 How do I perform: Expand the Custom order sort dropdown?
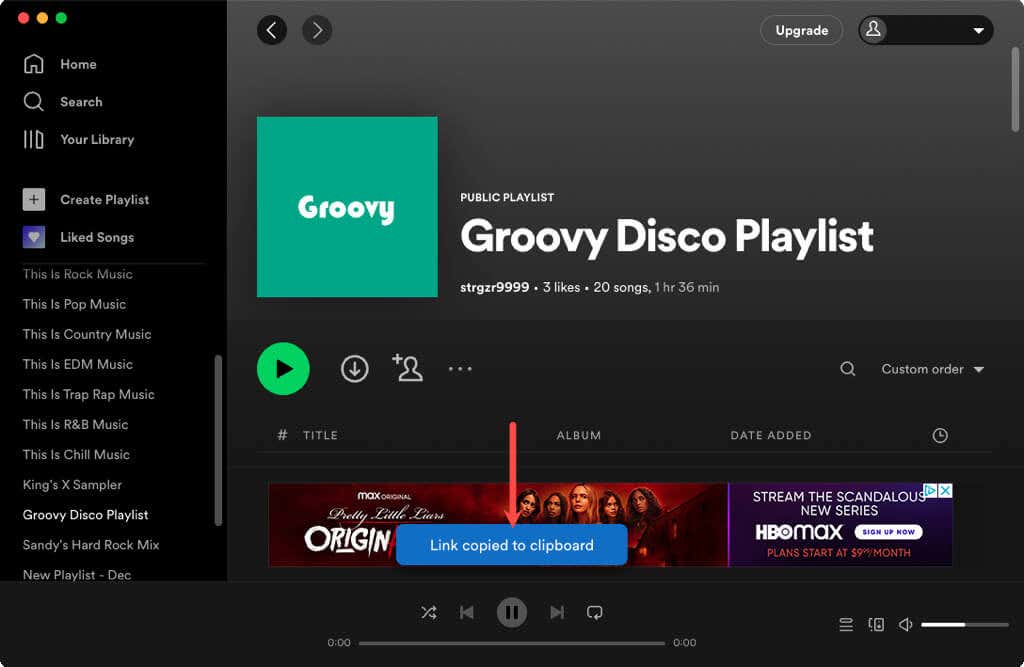click(932, 369)
